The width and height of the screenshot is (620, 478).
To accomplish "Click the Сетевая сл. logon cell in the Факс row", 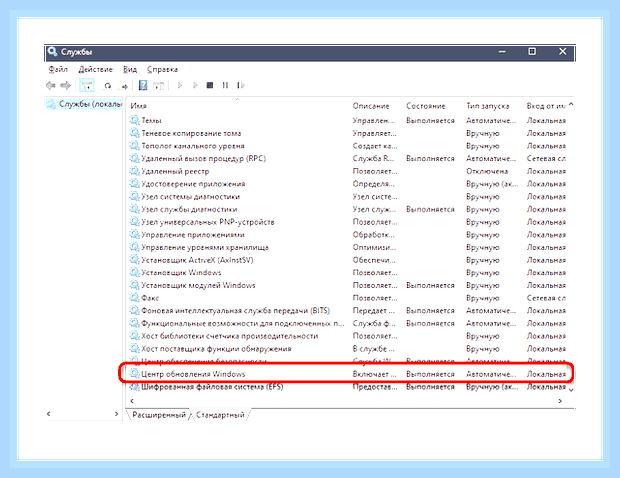I will click(546, 298).
